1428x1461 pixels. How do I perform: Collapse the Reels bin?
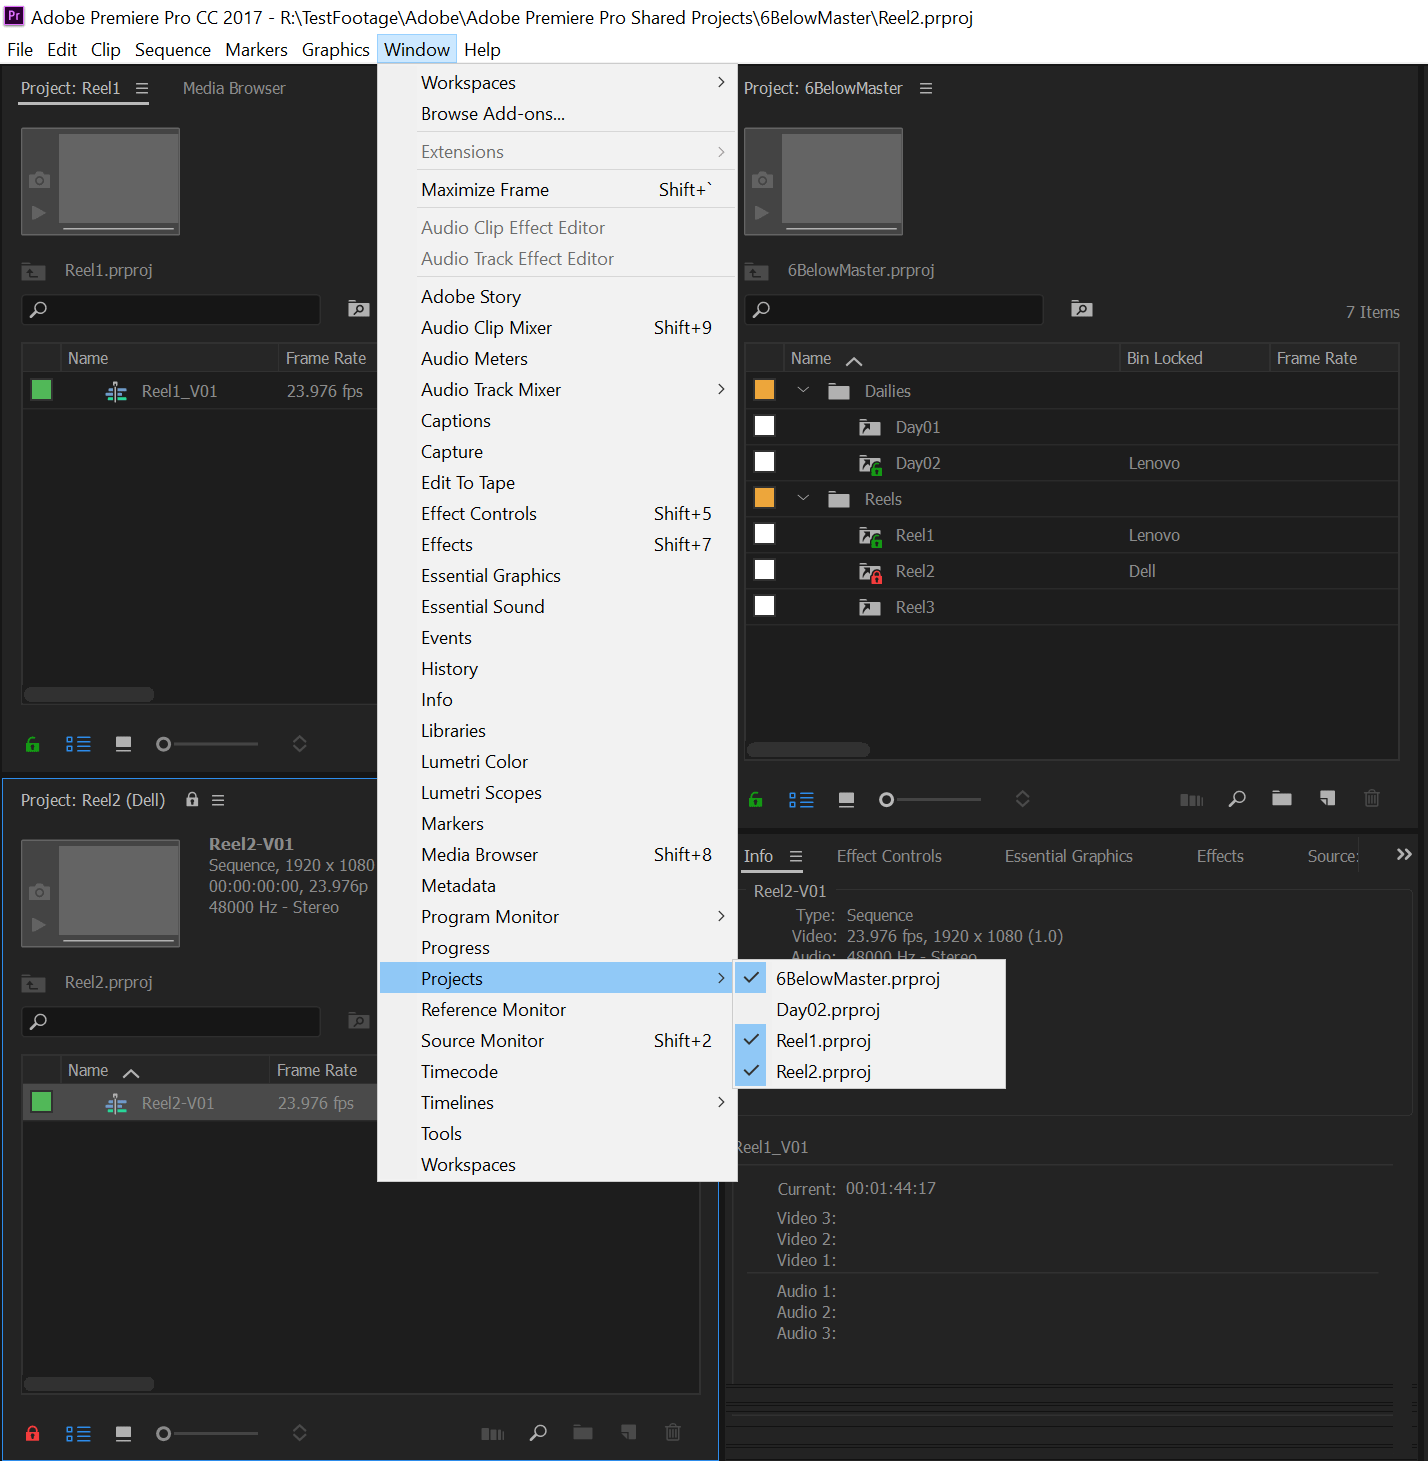pyautogui.click(x=803, y=498)
